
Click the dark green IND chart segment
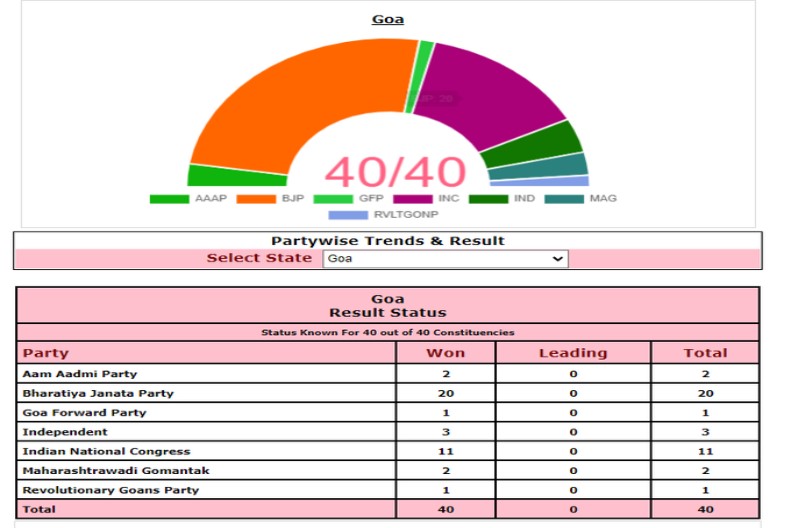tap(535, 146)
